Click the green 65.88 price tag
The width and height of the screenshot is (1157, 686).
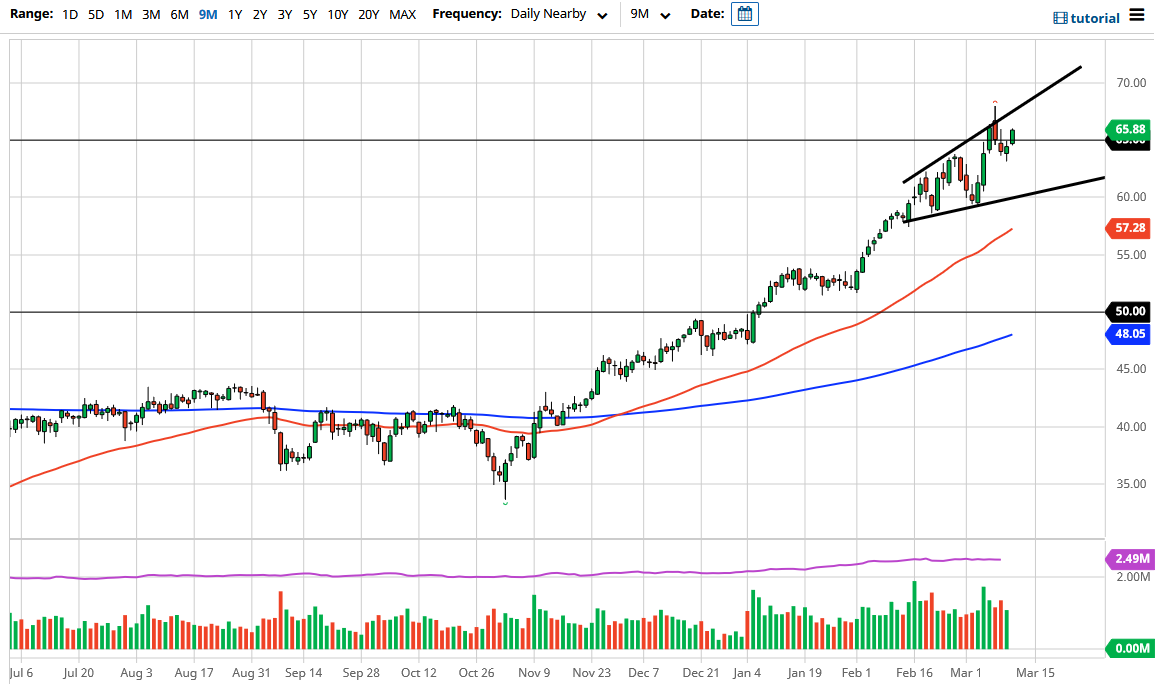click(x=1131, y=130)
